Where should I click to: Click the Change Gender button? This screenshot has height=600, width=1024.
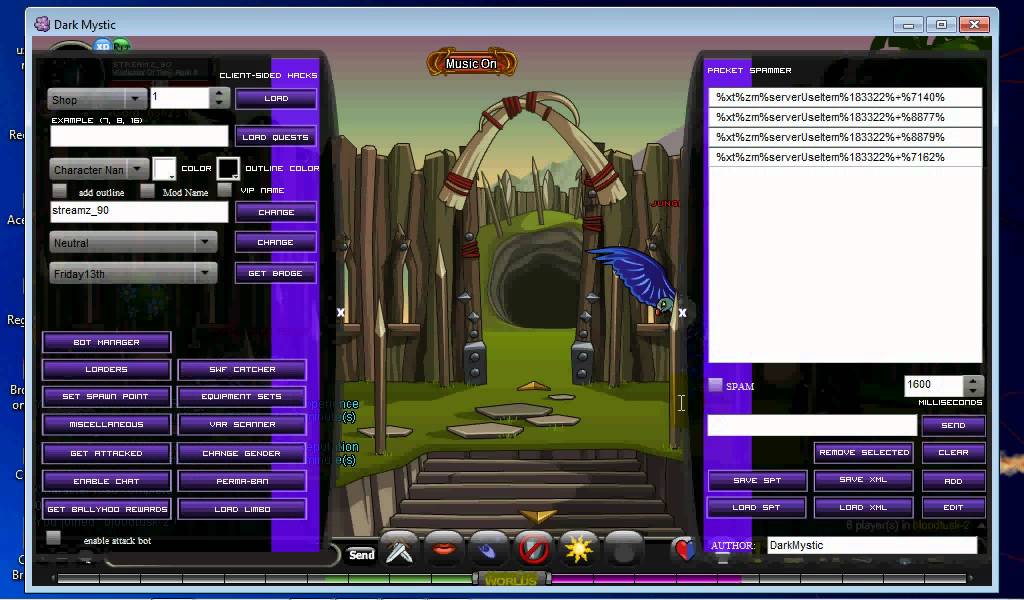[x=242, y=453]
